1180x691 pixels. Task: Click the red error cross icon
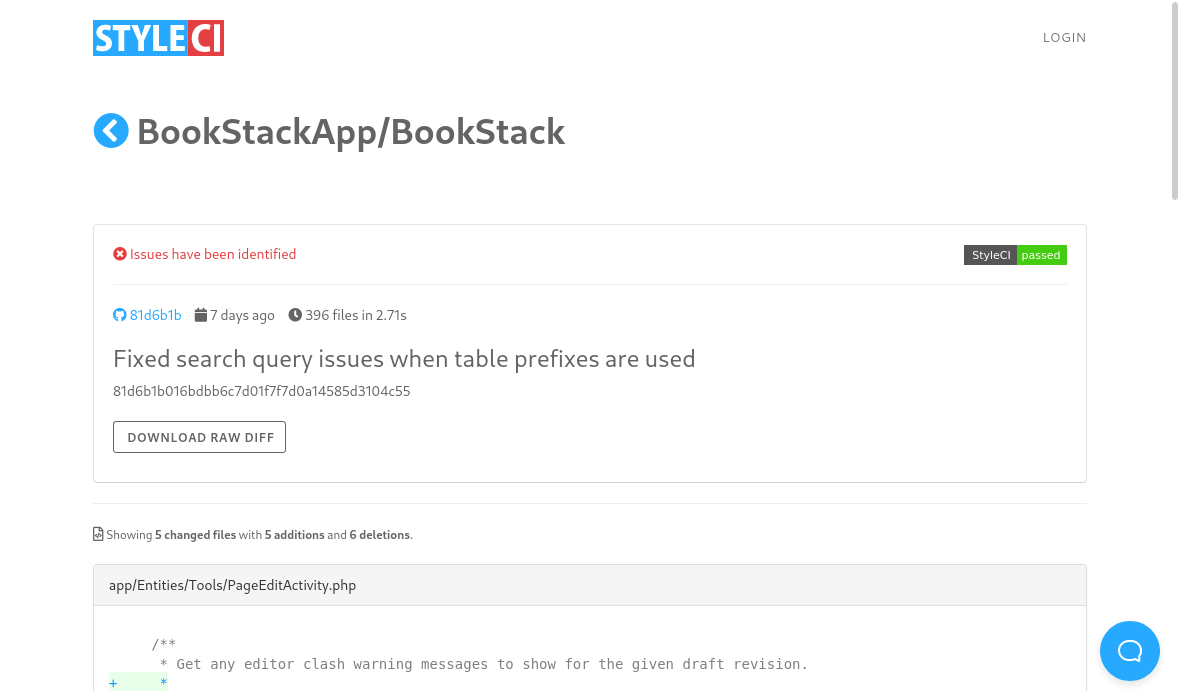[x=120, y=254]
